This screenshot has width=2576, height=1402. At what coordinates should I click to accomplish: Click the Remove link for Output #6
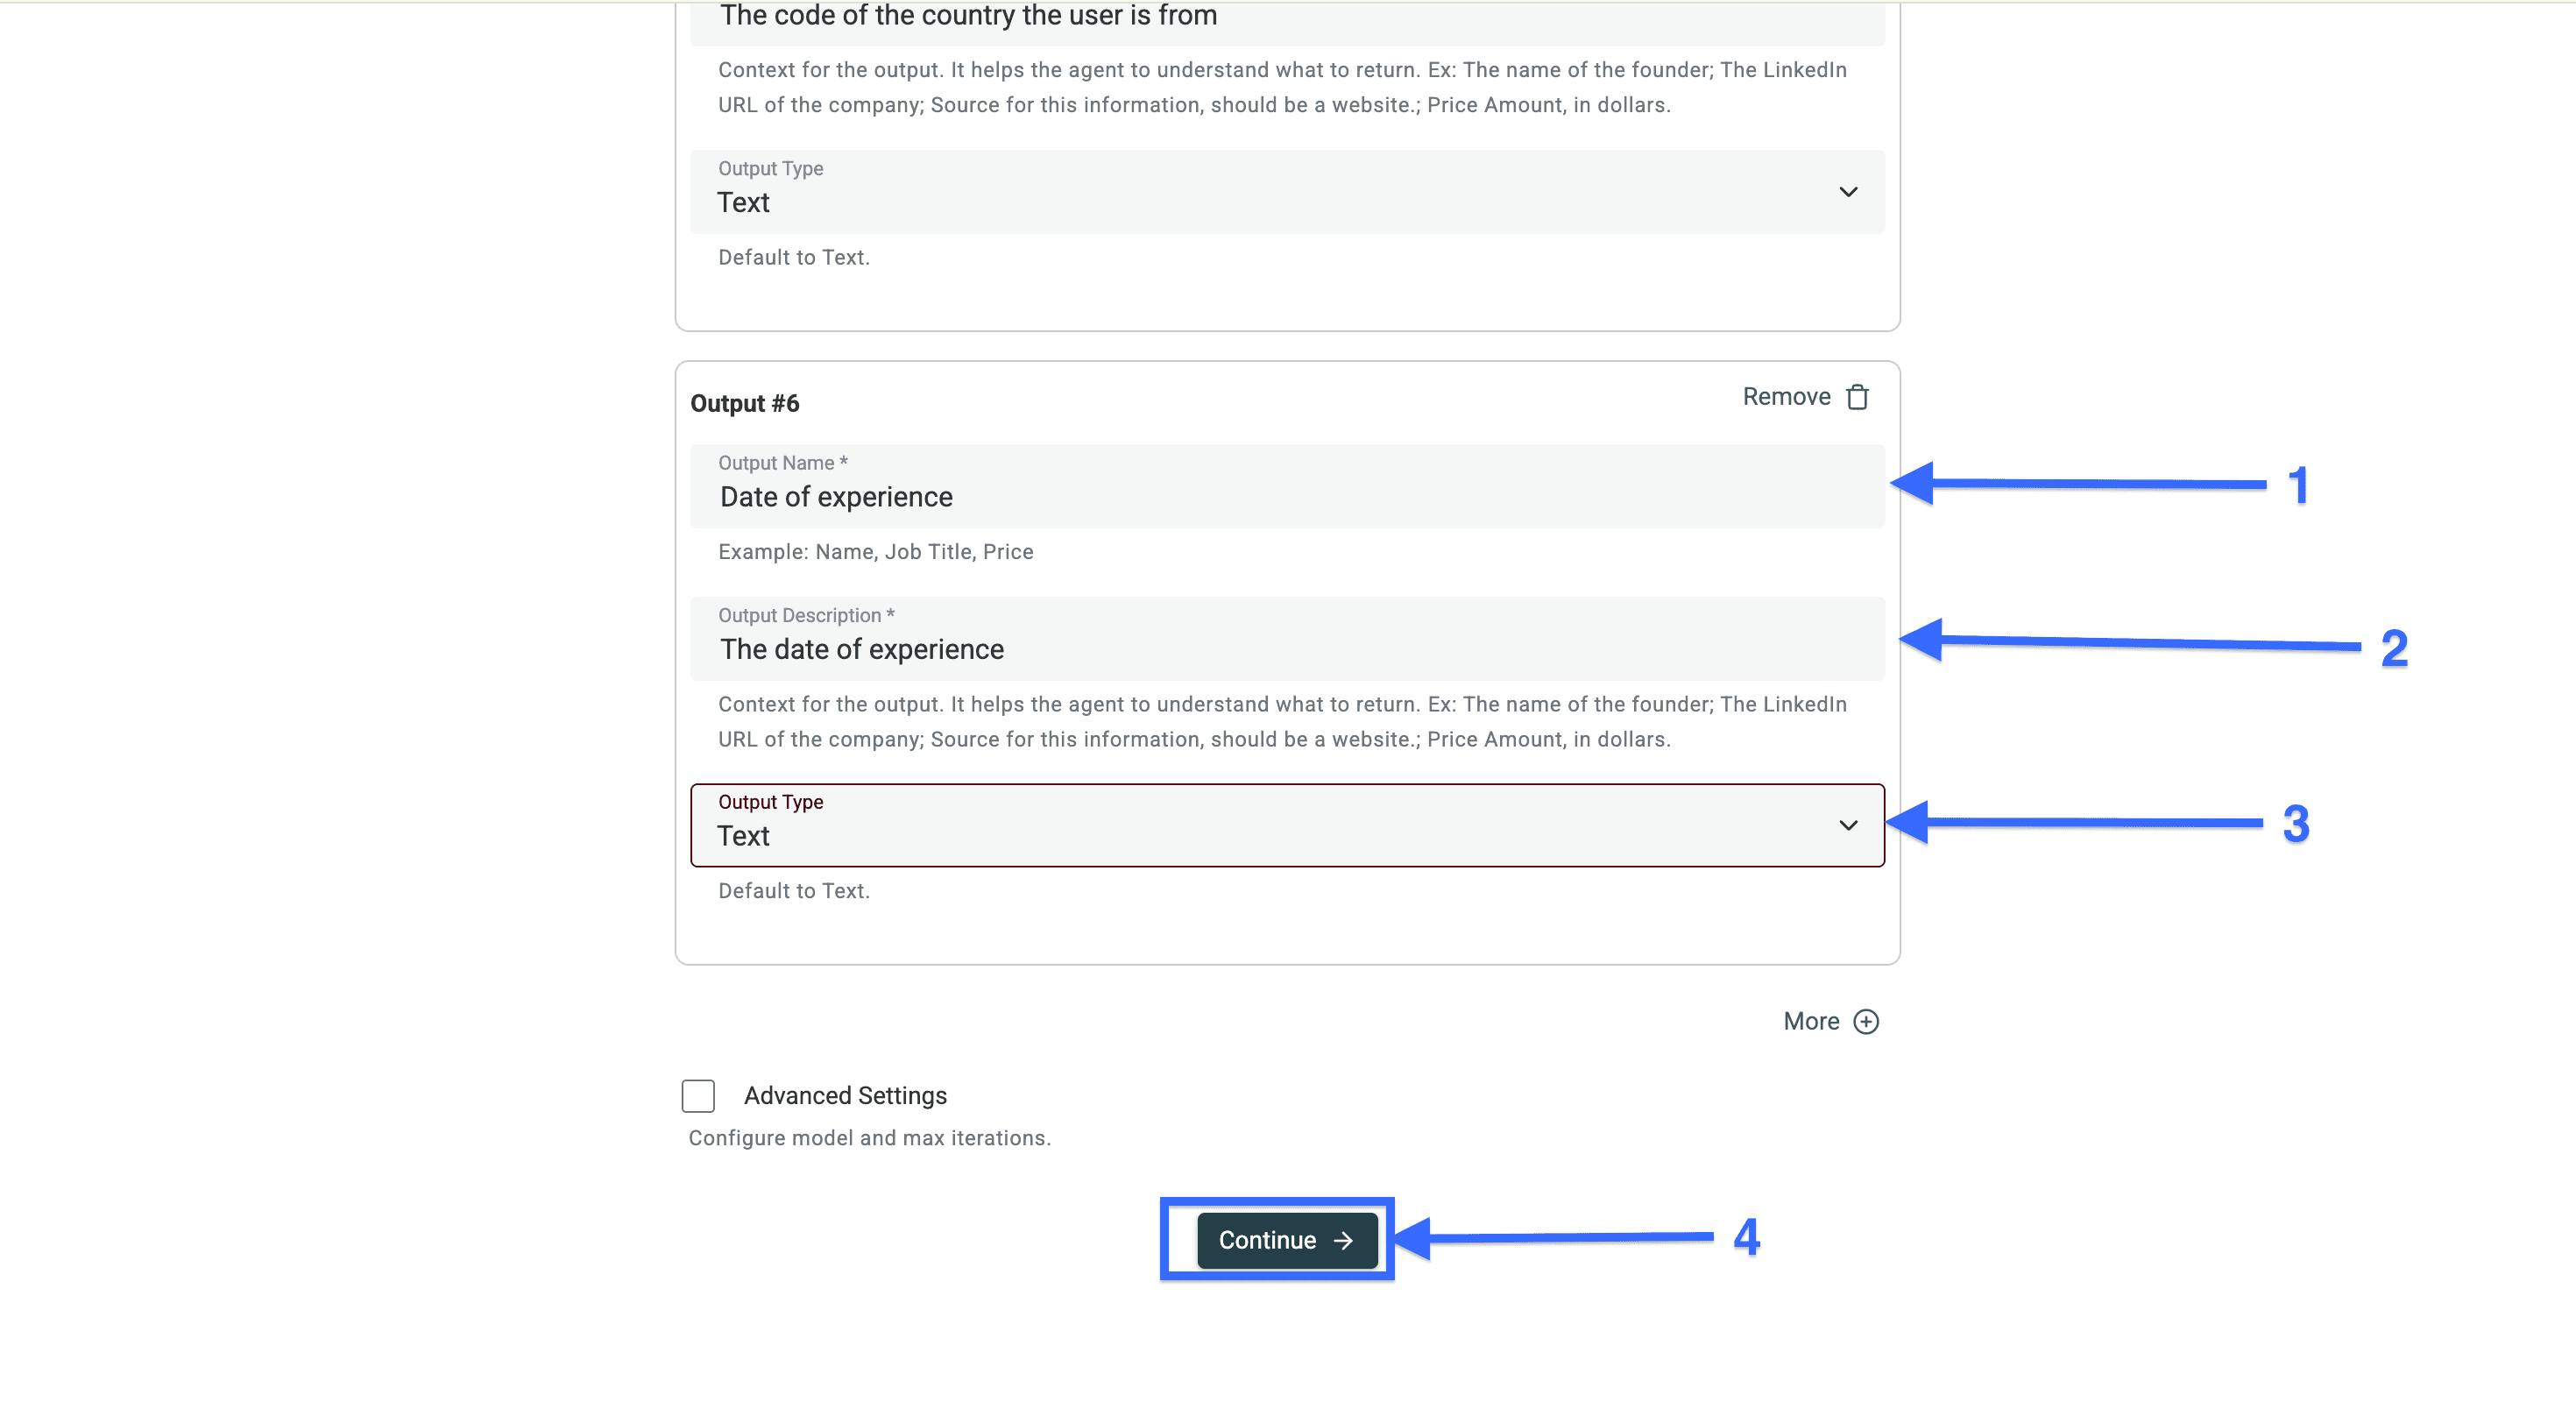1786,397
